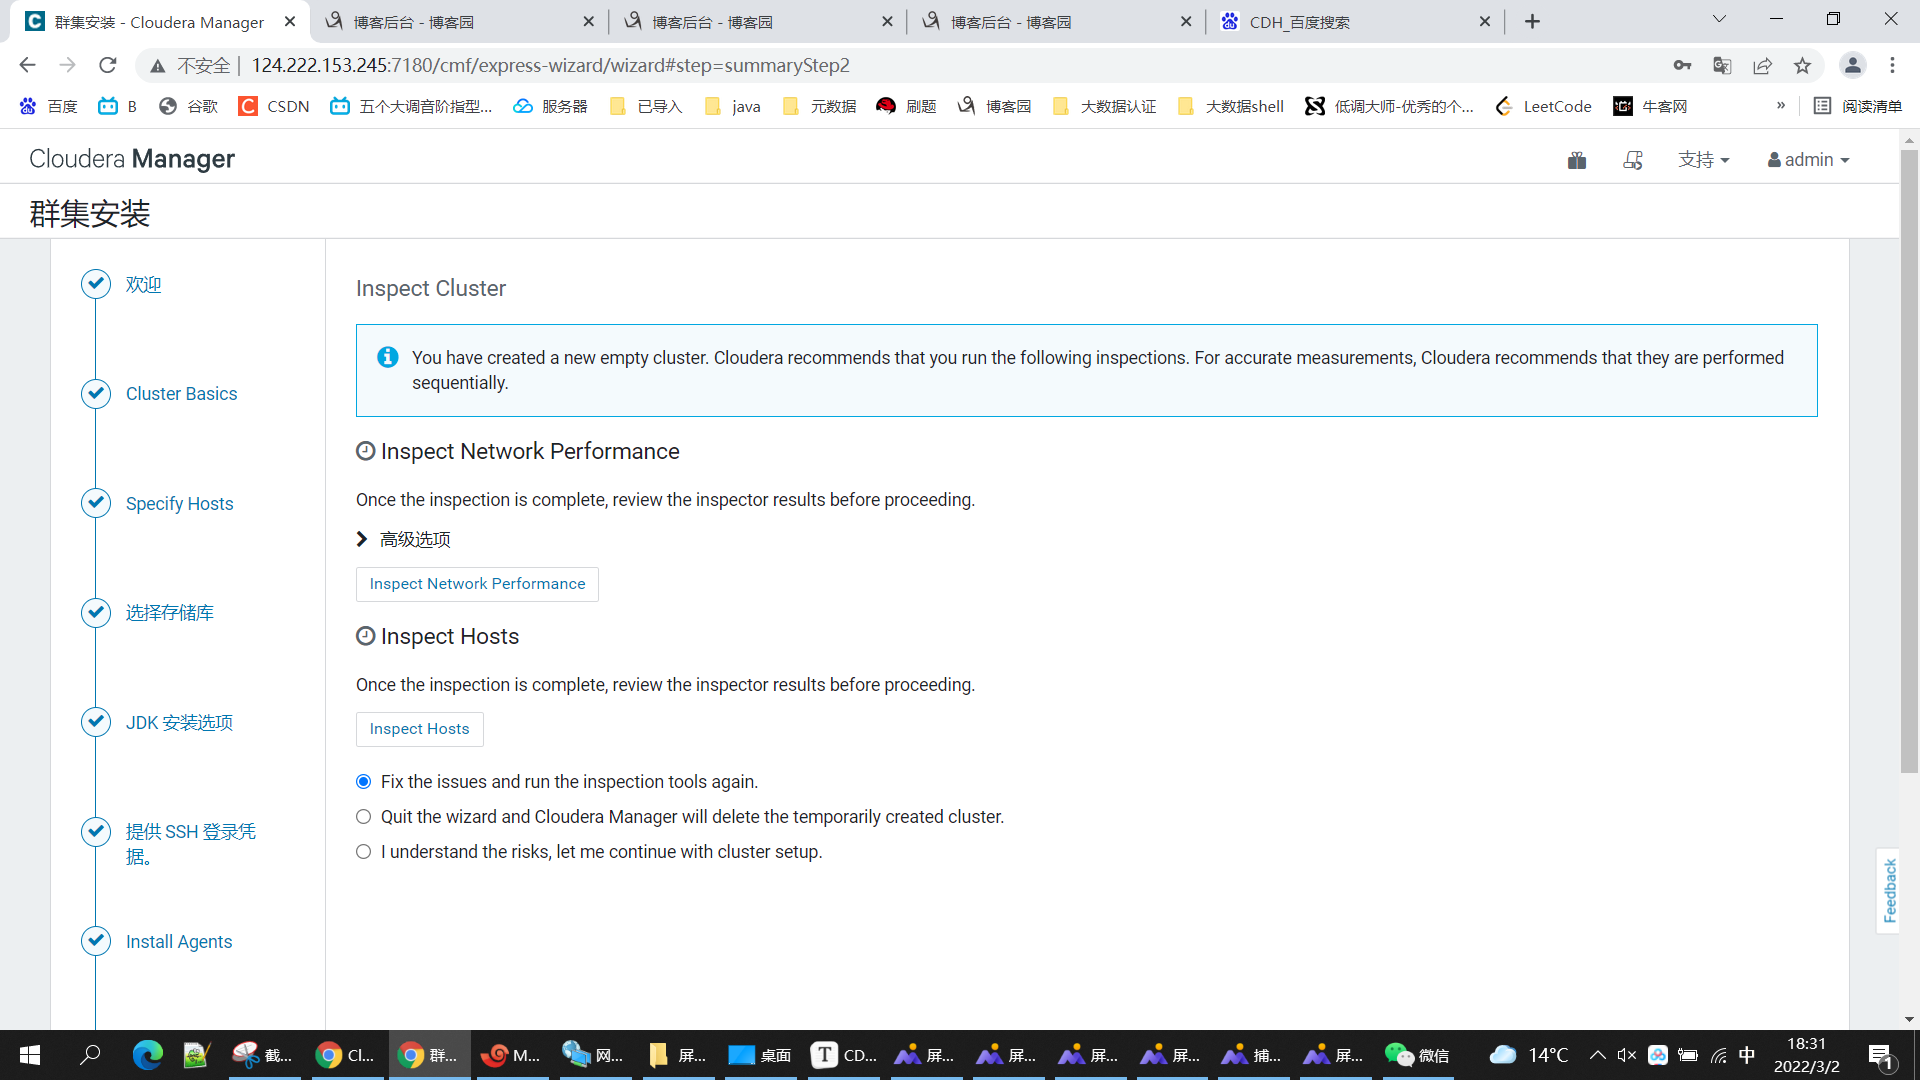Click the parcels gift box icon in the header
1920x1080 pixels.
pyautogui.click(x=1577, y=160)
